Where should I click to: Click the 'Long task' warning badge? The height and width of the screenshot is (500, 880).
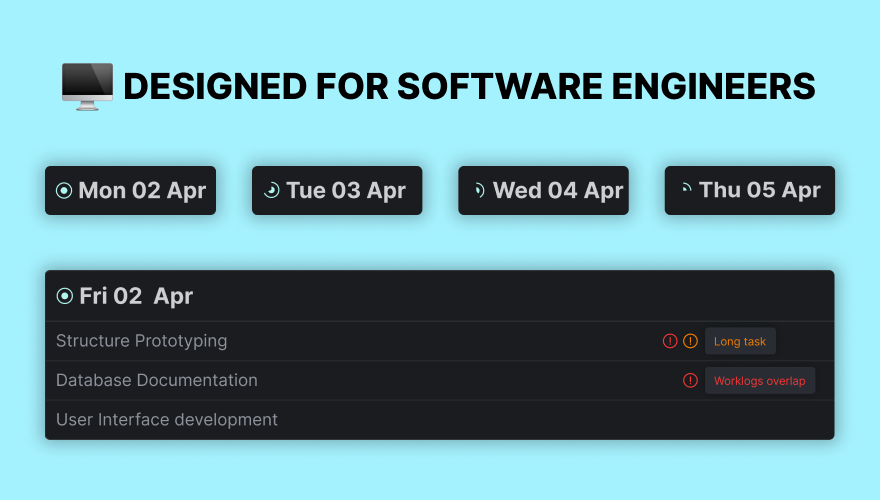point(740,341)
